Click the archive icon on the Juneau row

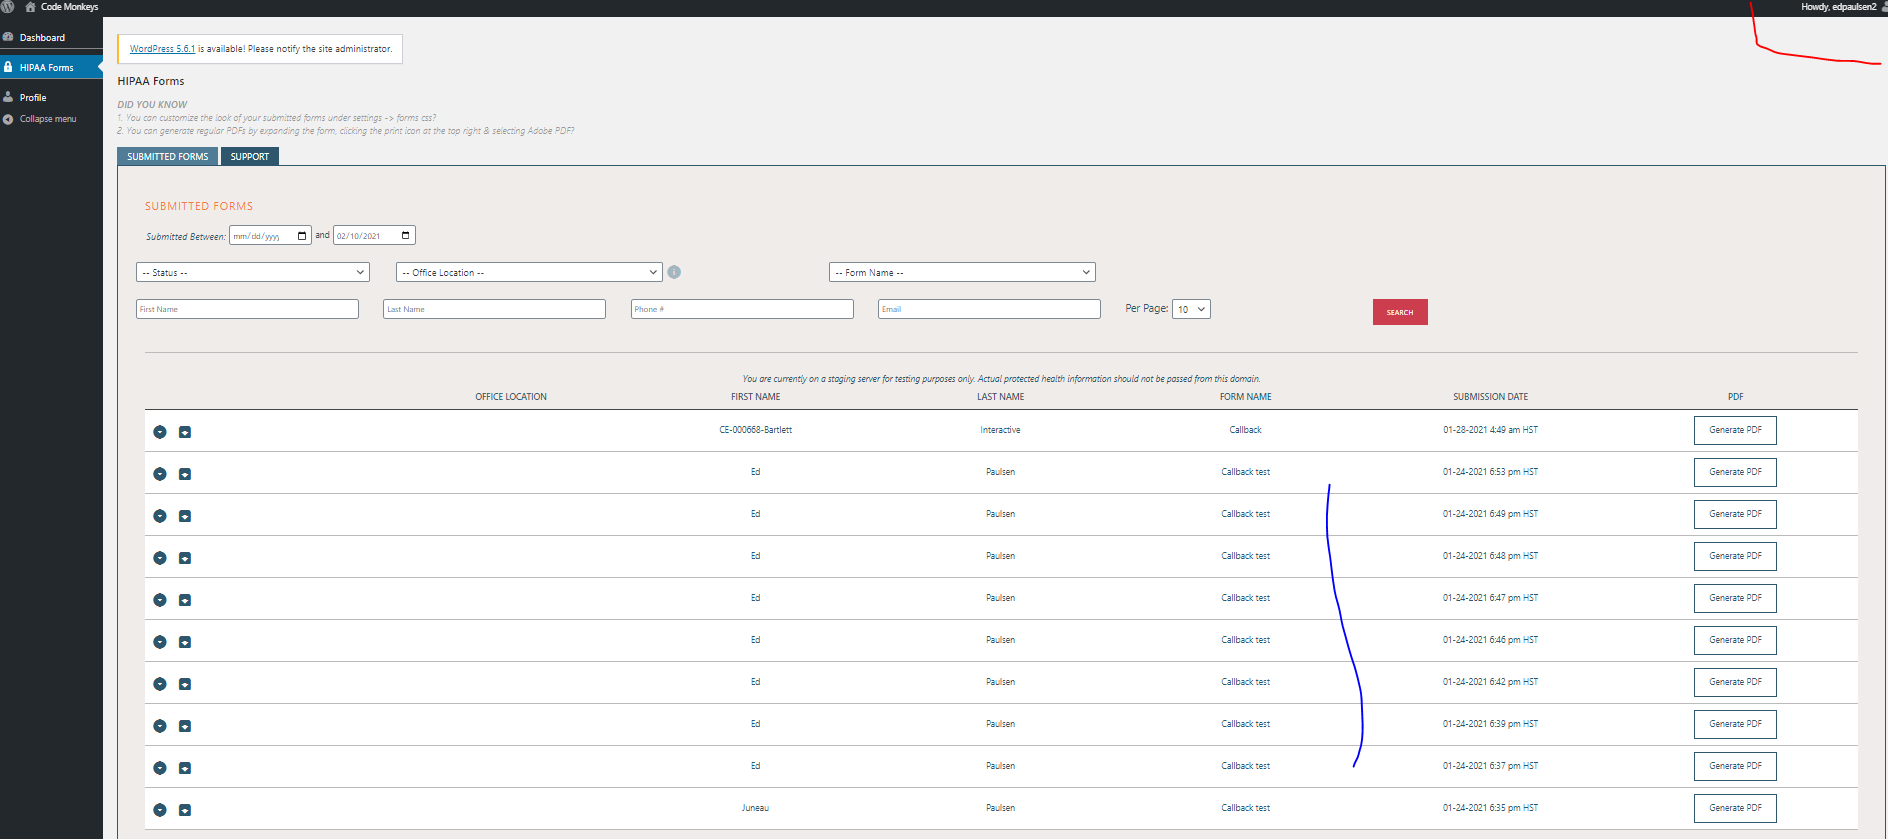coord(185,810)
